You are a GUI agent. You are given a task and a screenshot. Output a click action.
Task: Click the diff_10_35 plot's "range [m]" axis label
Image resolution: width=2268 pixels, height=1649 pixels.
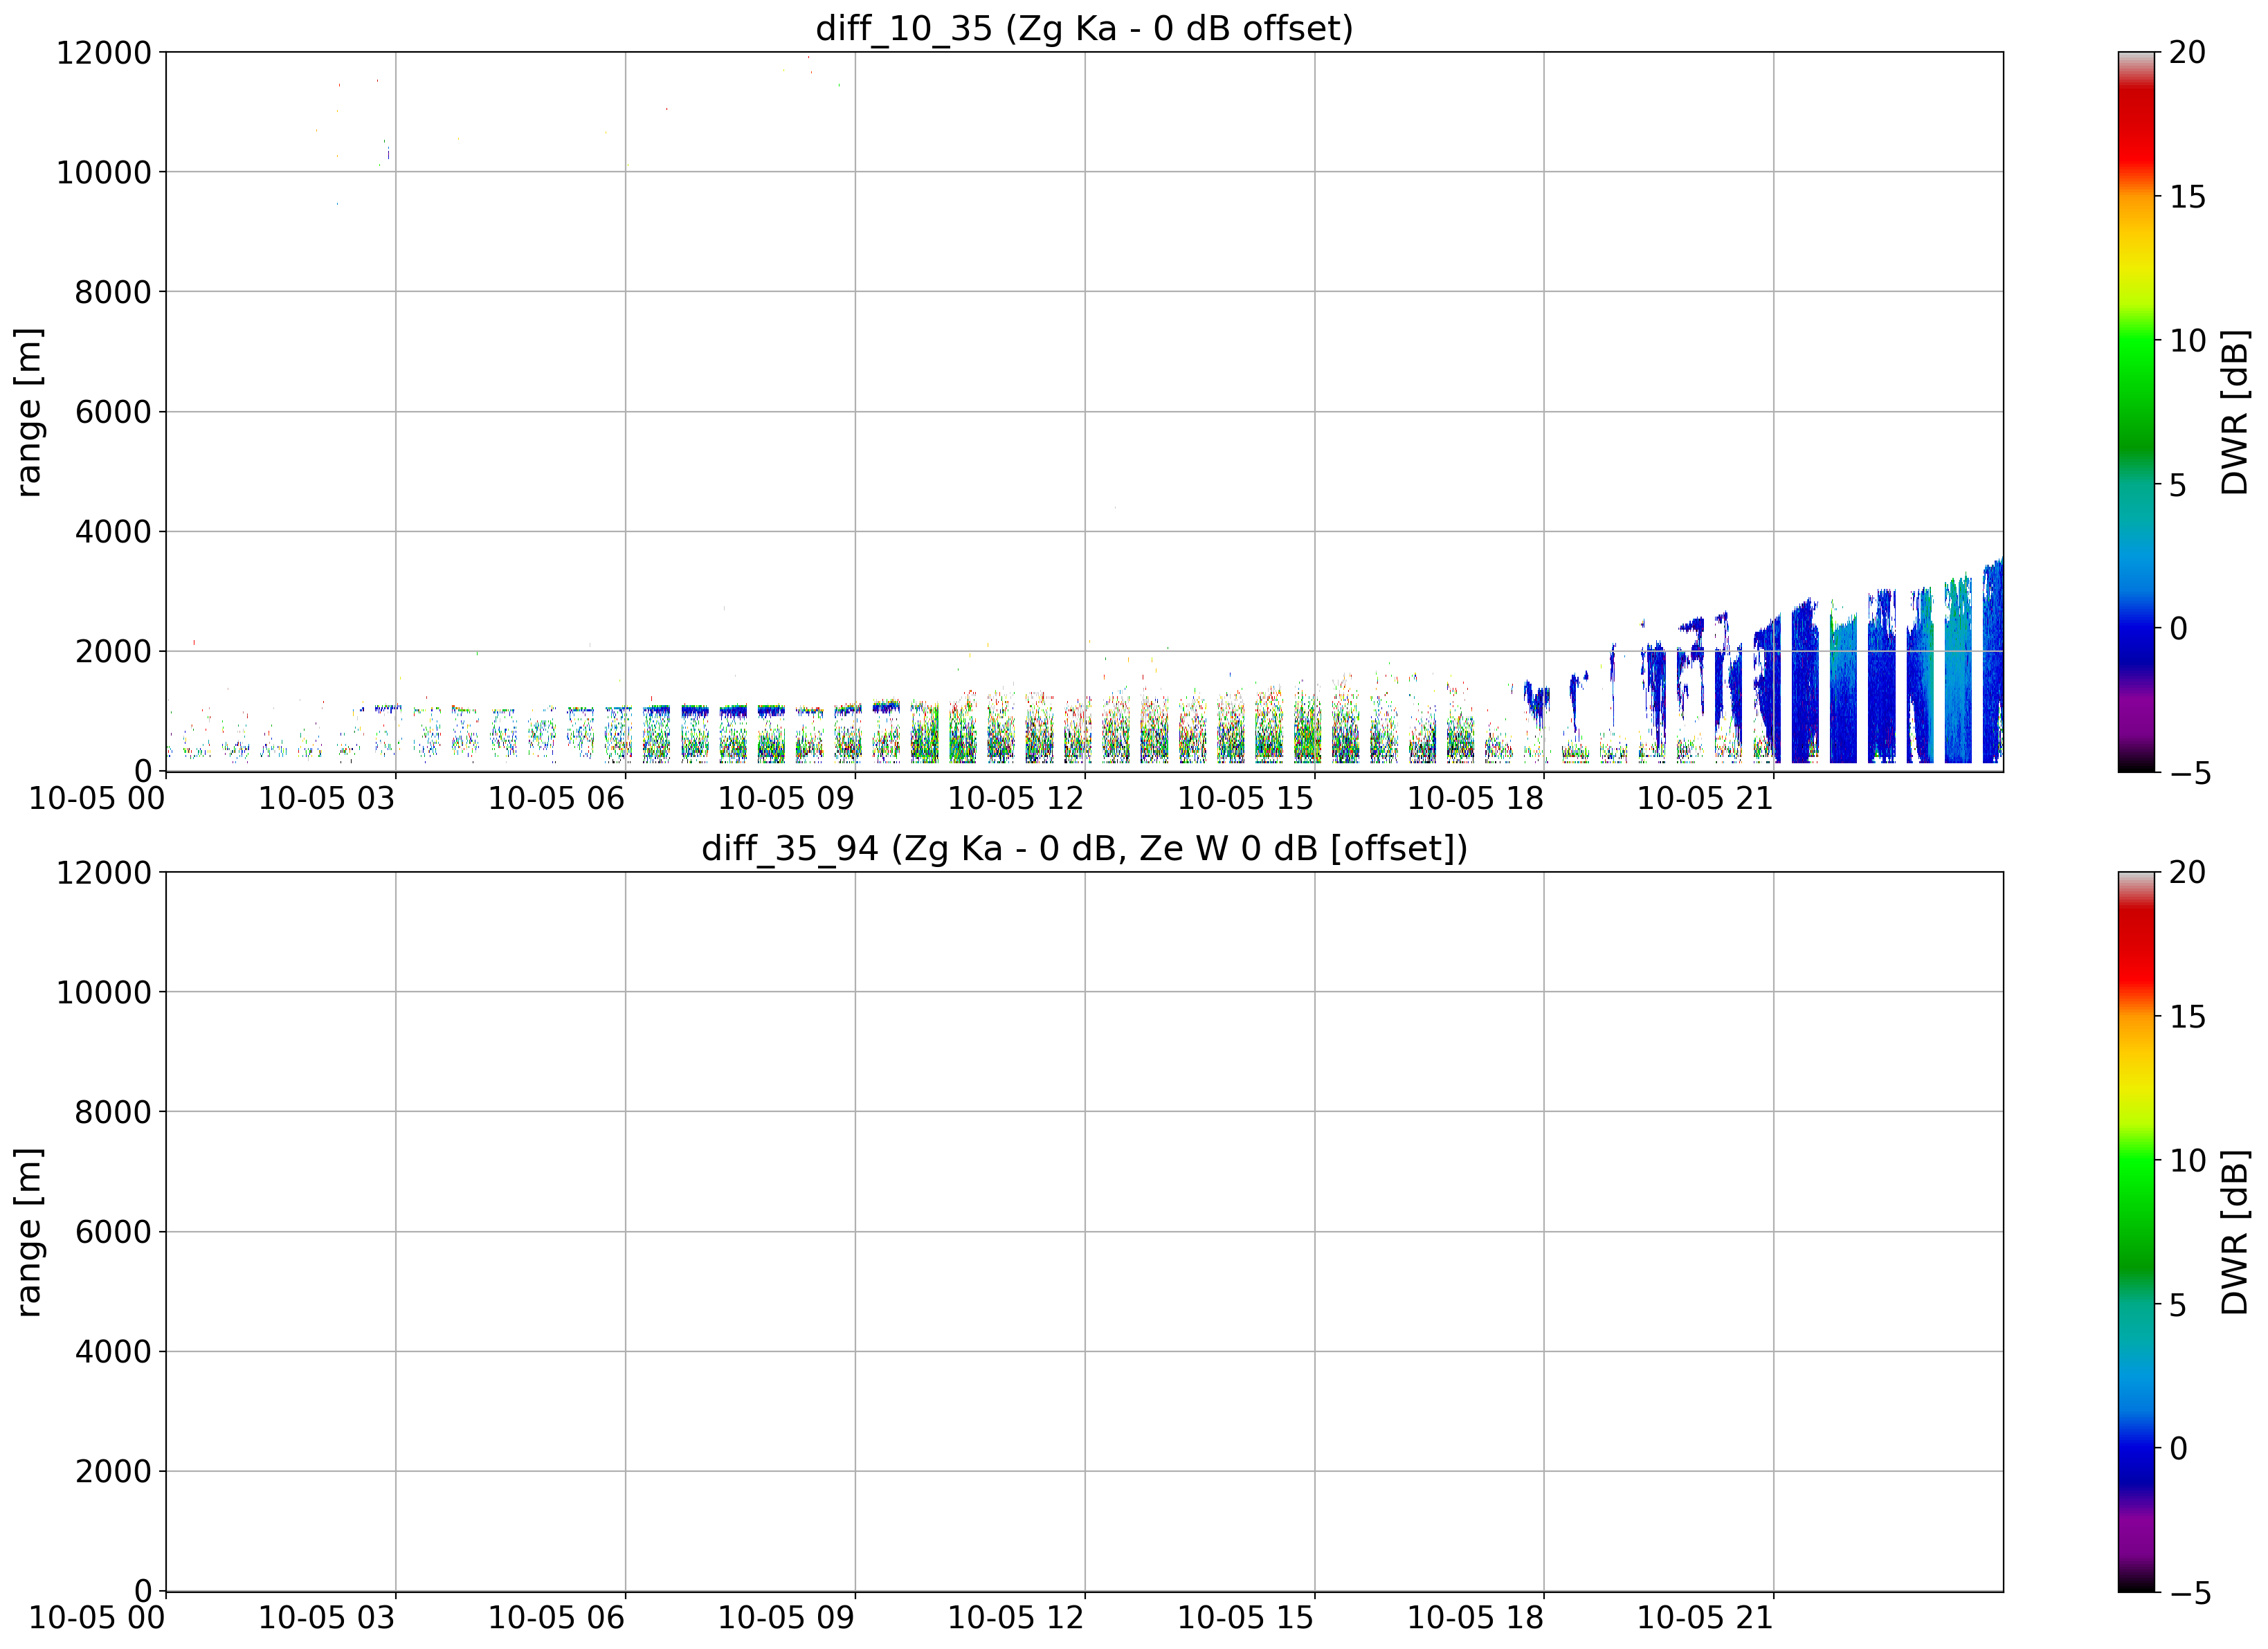pyautogui.click(x=28, y=411)
